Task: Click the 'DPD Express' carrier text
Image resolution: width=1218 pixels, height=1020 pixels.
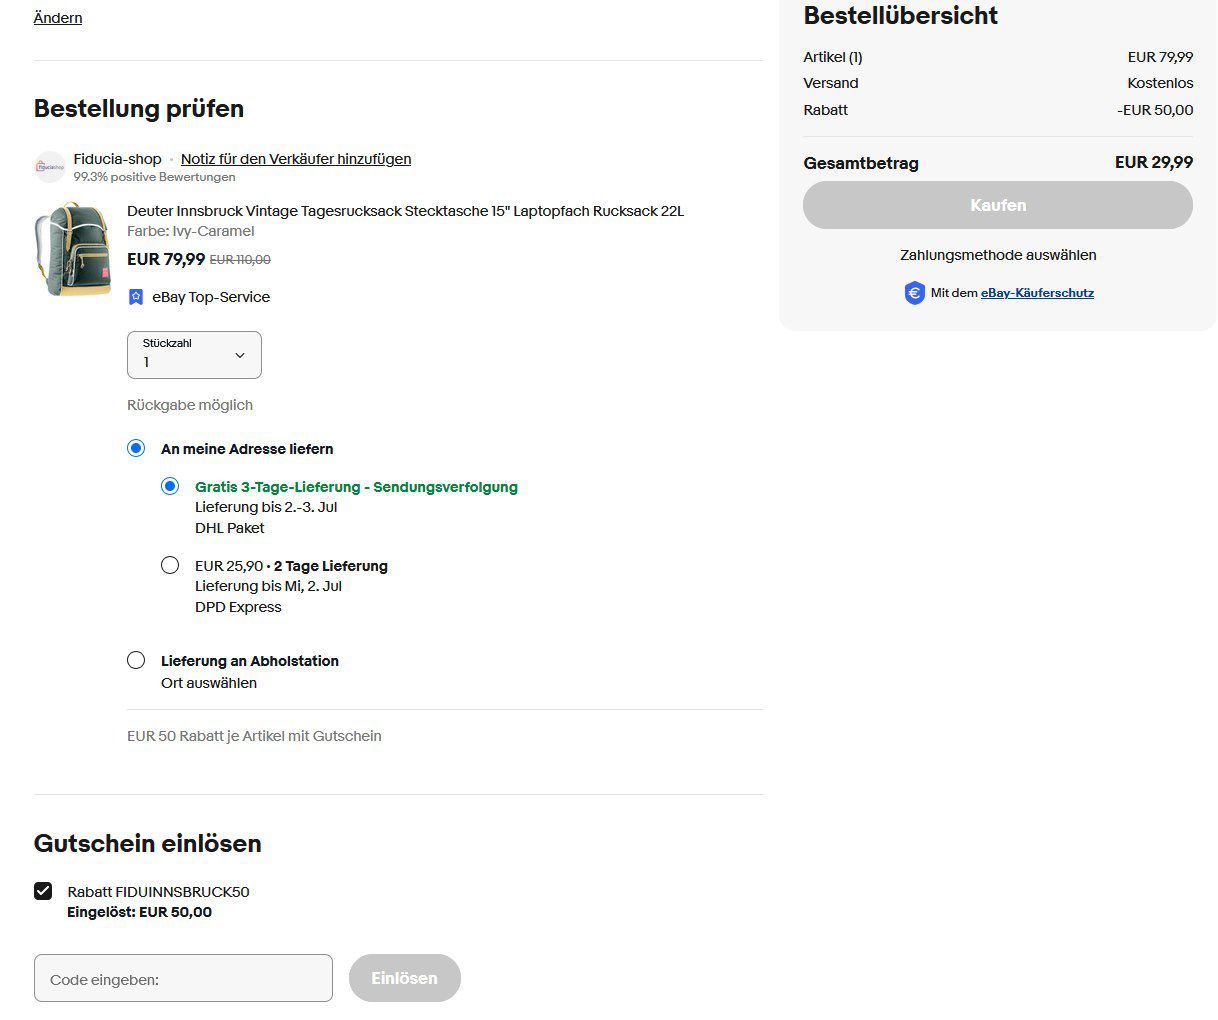Action: click(238, 607)
